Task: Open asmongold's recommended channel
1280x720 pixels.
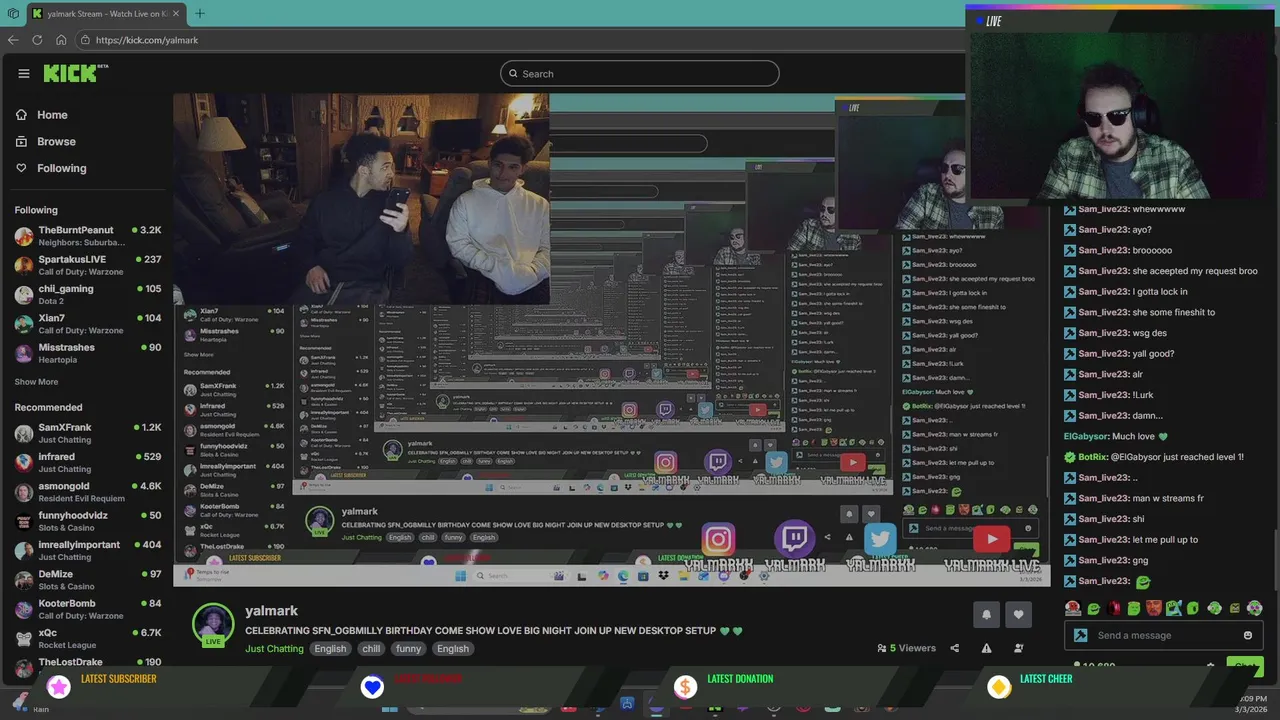Action: tap(87, 491)
